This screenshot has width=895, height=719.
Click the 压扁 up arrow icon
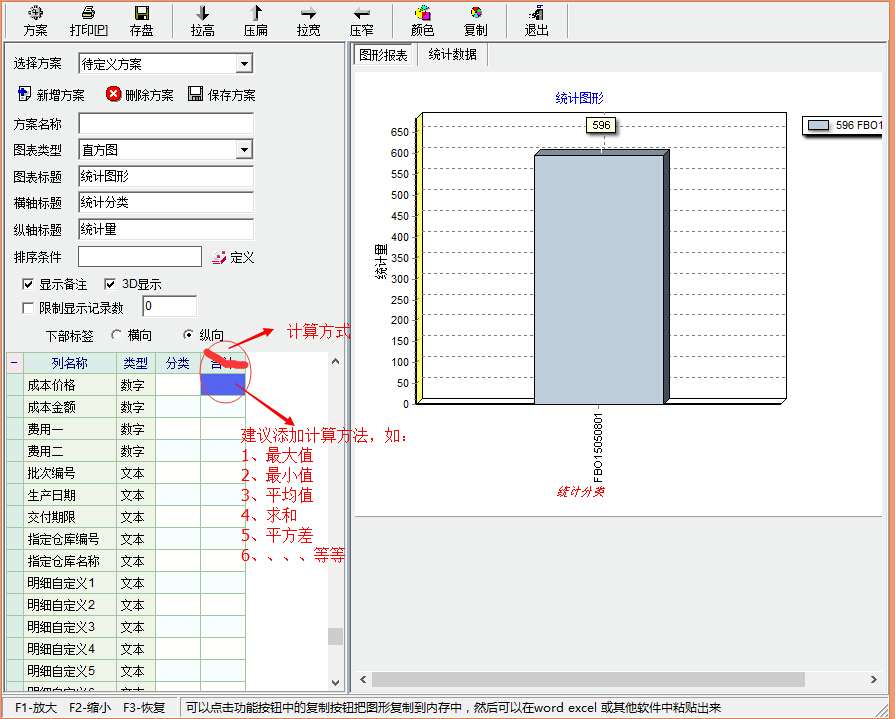tap(256, 14)
